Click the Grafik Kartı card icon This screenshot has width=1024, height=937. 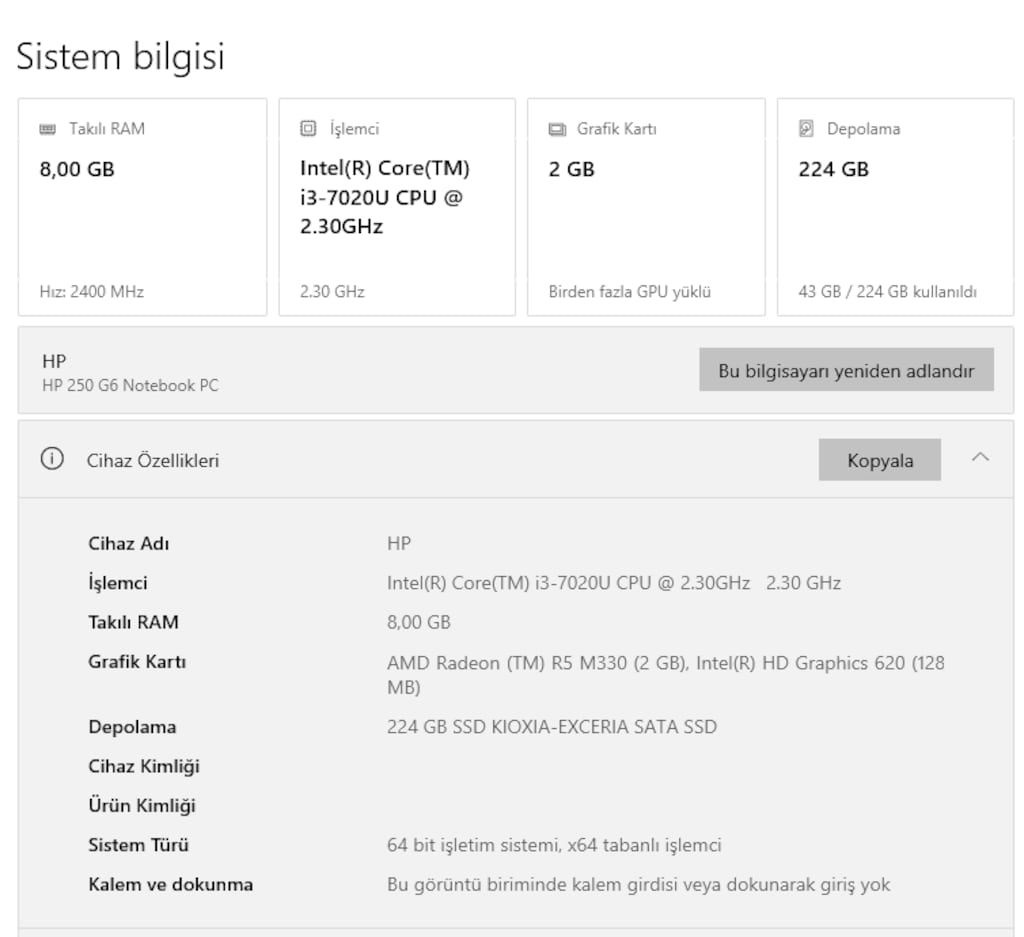coord(557,129)
